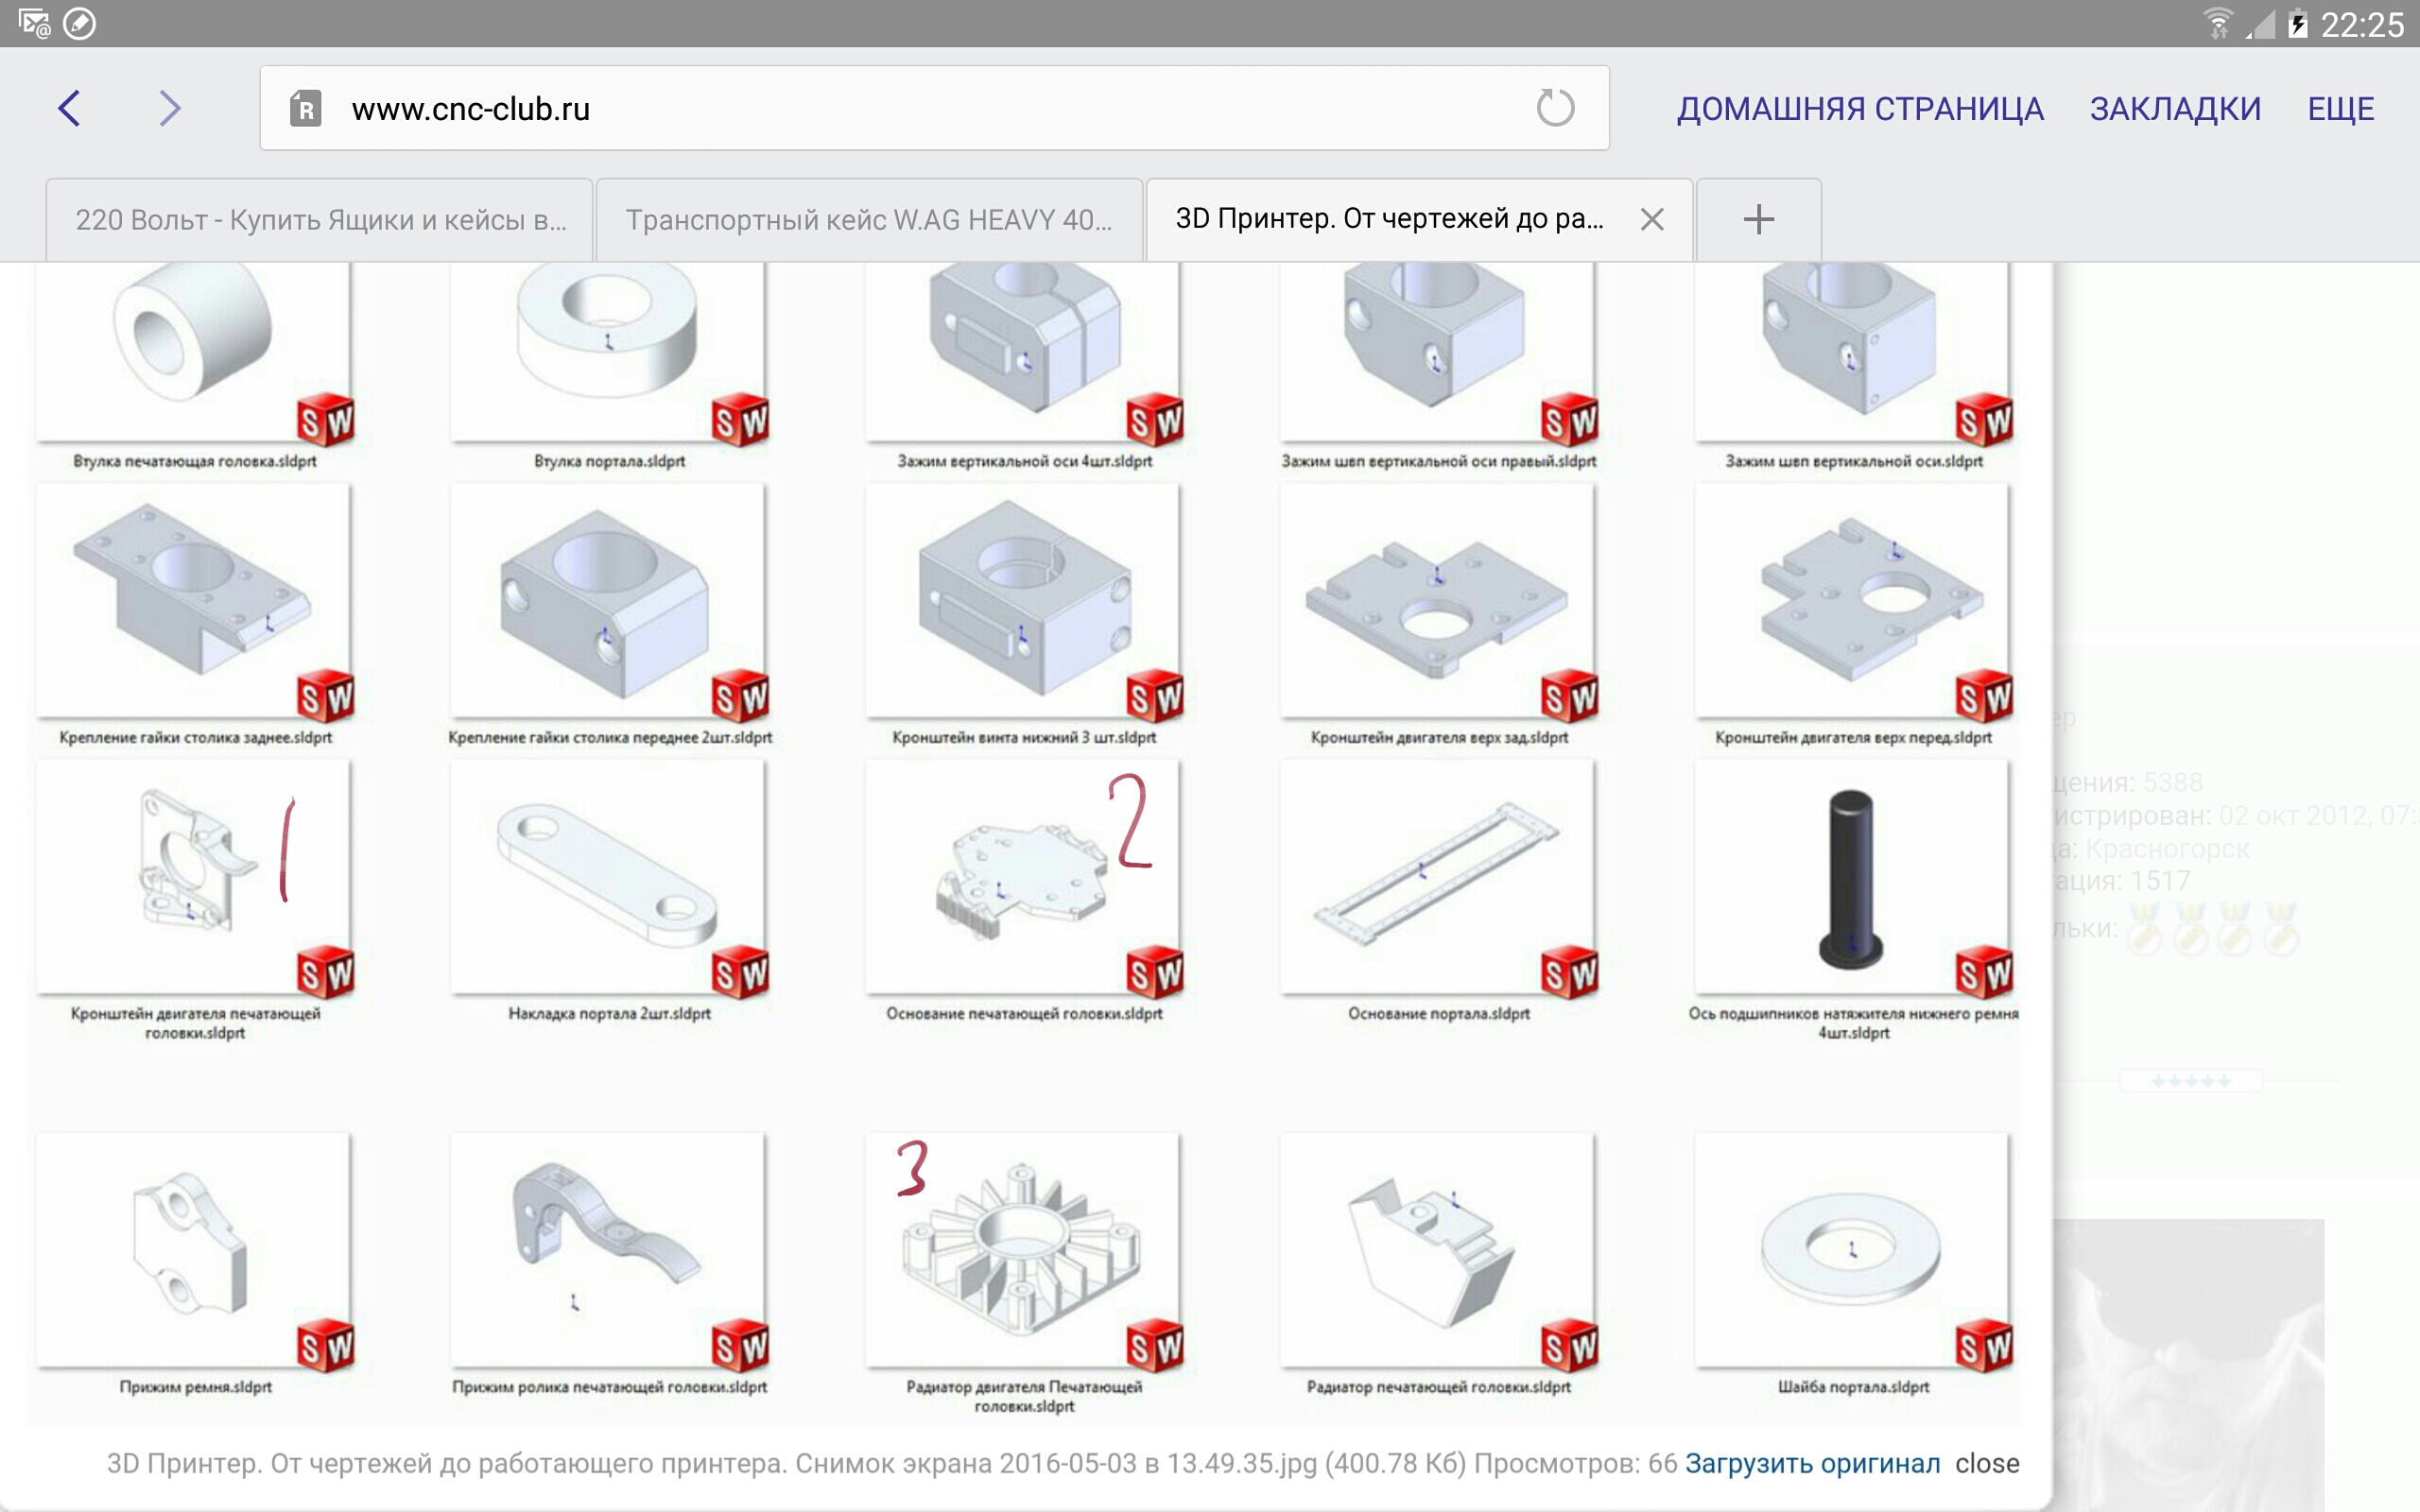Go back using the browser back arrow
Screen dimensions: 2420x1512
coord(69,108)
